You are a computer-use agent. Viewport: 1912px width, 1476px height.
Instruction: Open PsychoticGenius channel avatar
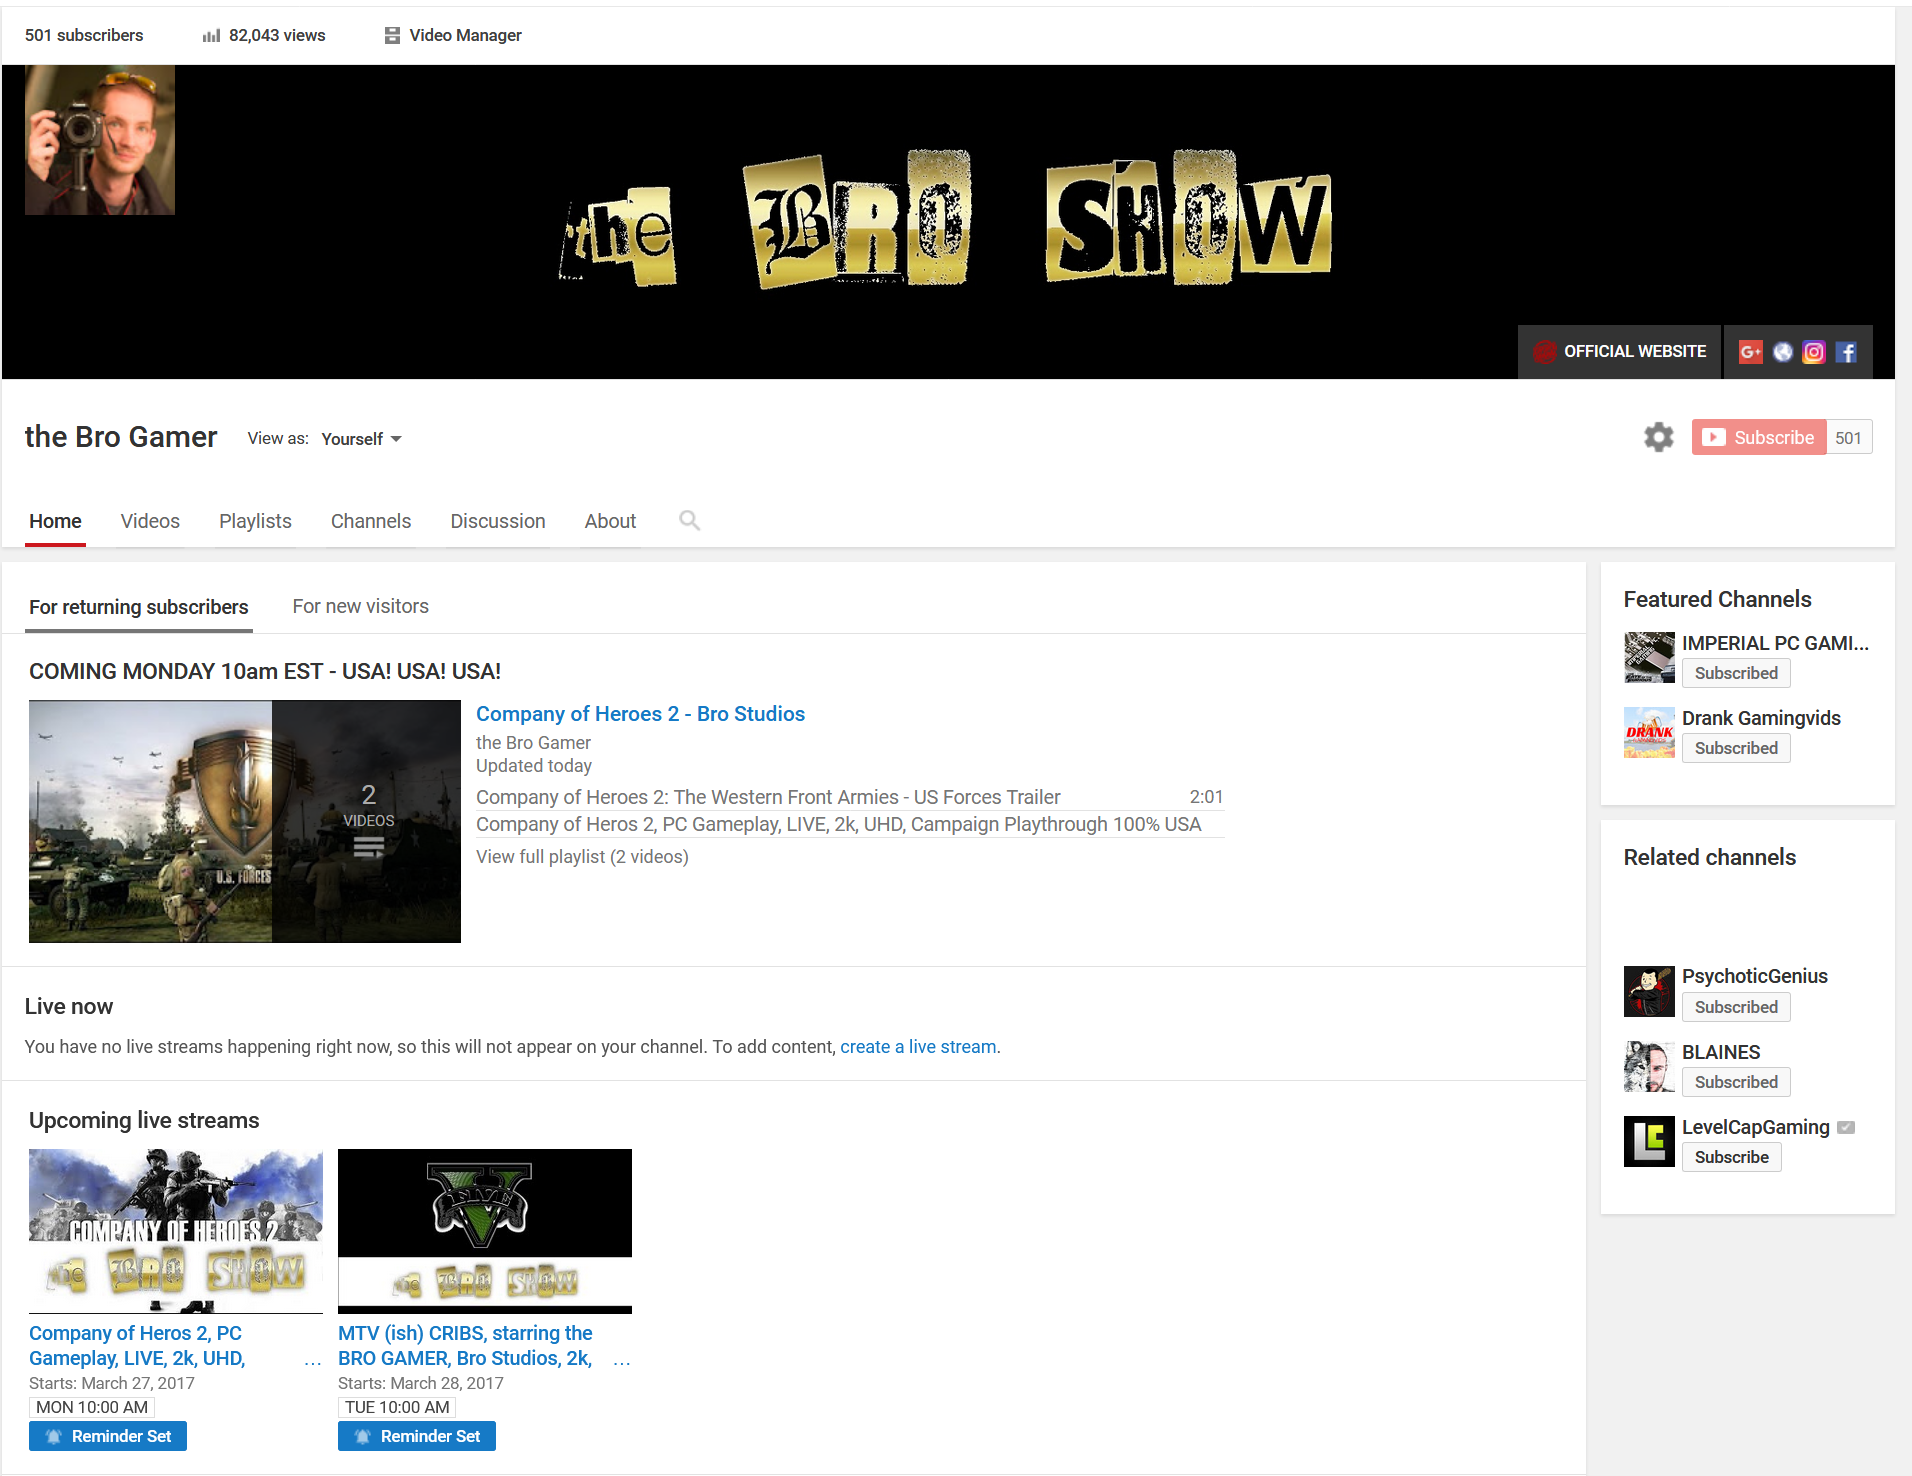[x=1649, y=991]
